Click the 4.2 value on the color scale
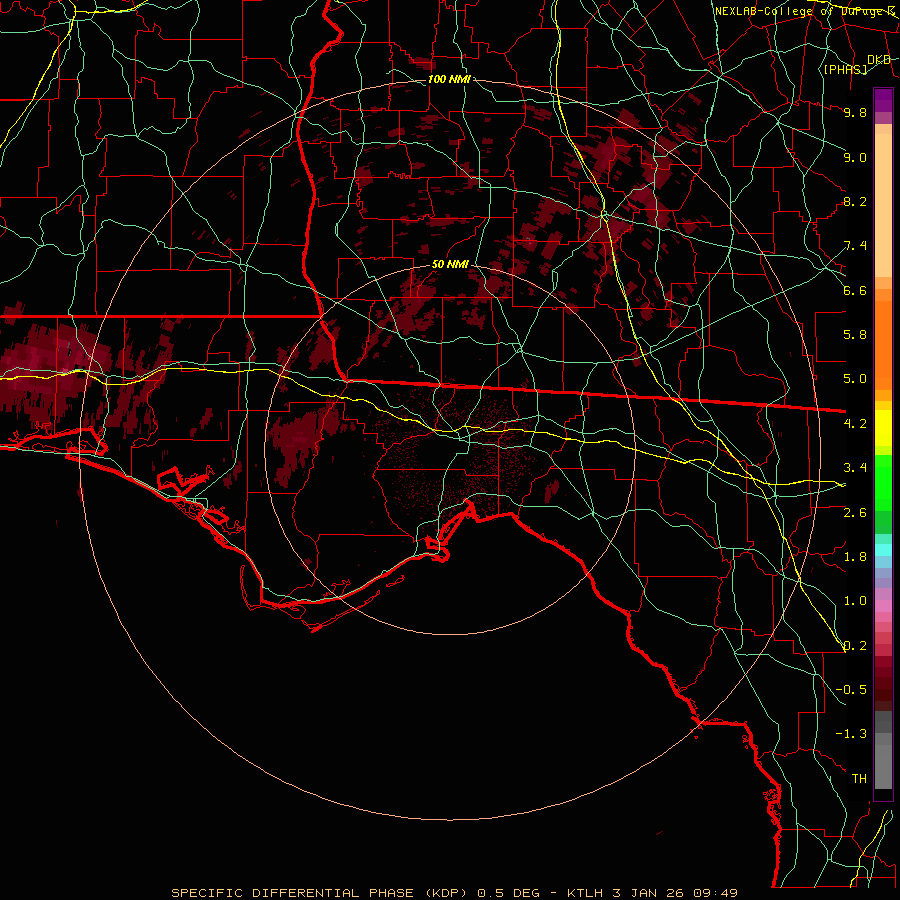This screenshot has width=900, height=900. click(855, 423)
